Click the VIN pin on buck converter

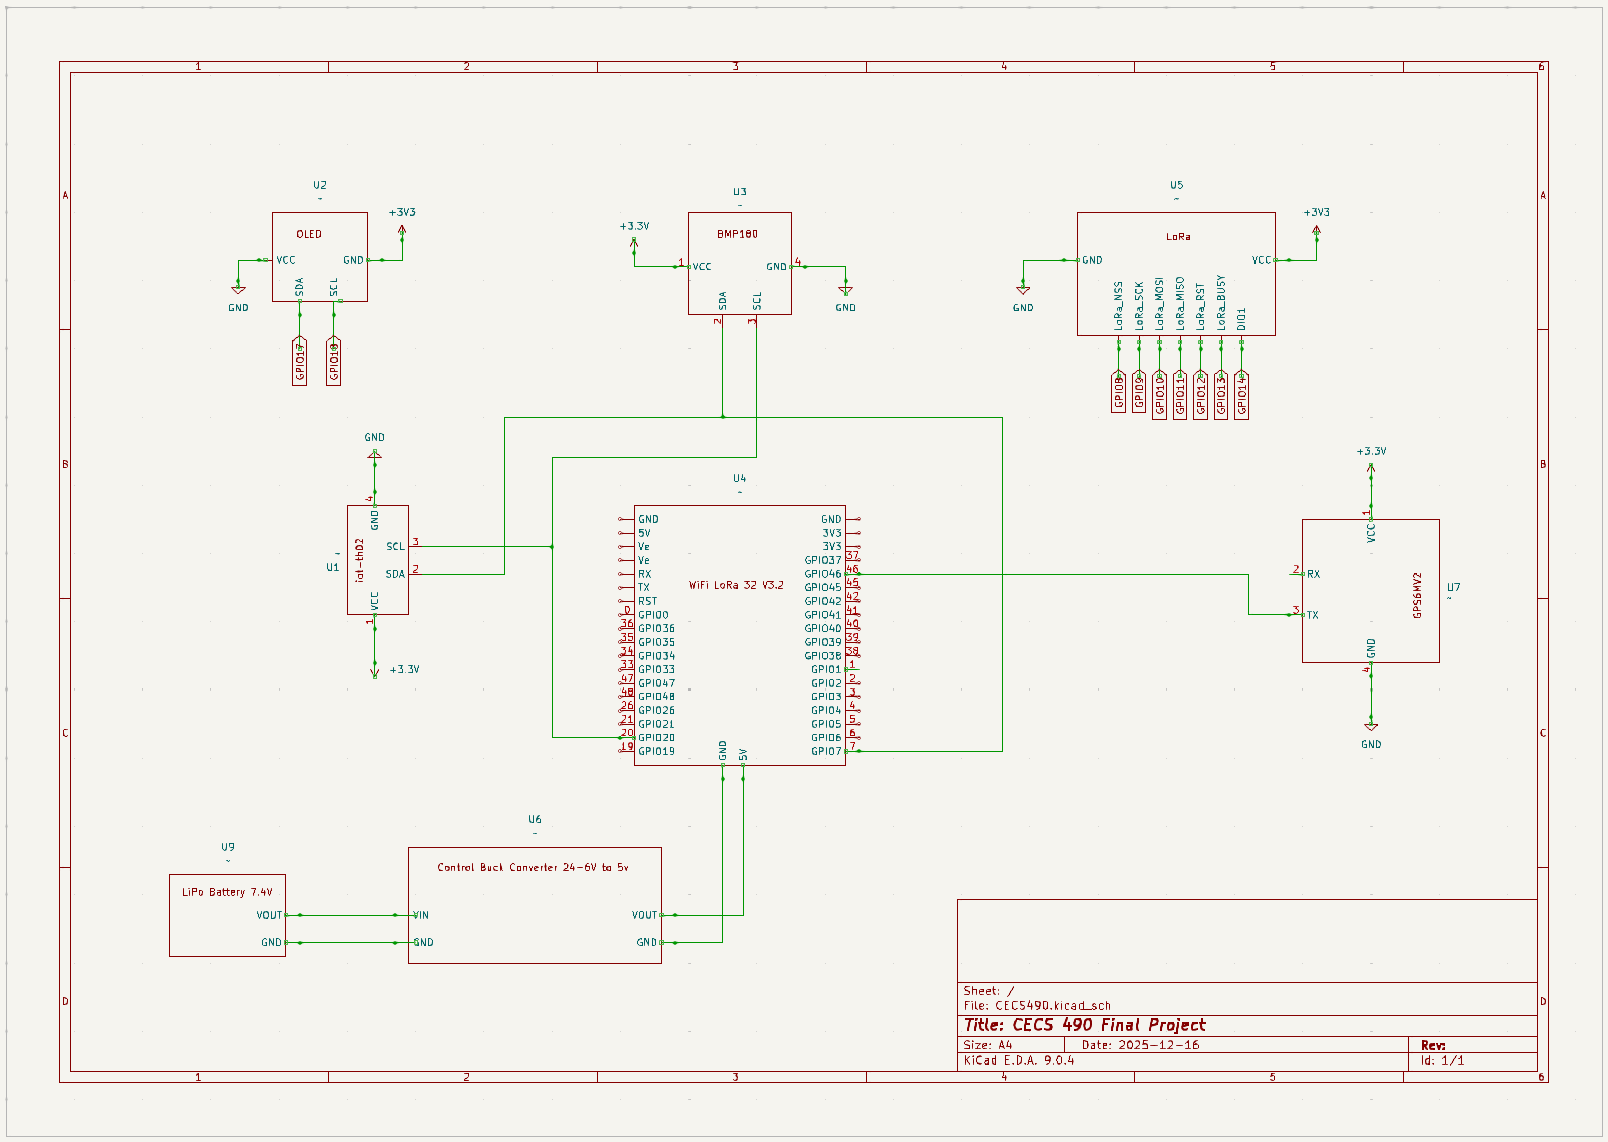421,915
